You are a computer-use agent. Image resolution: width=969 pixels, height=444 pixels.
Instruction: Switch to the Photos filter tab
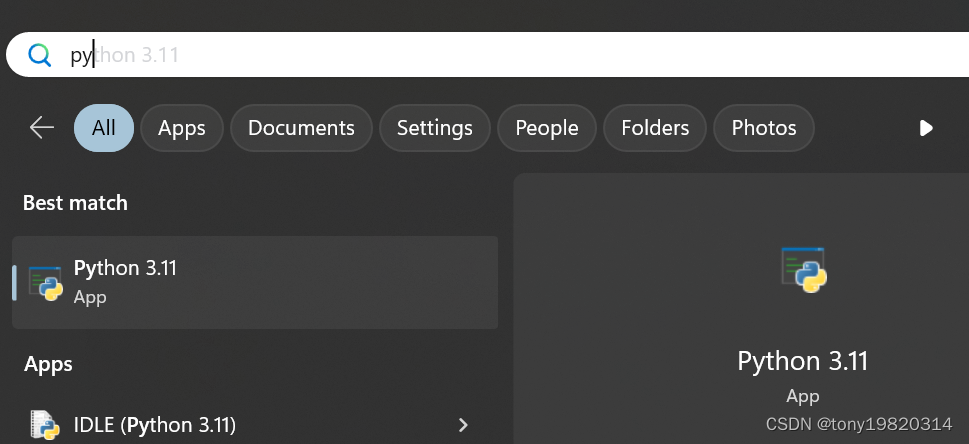click(764, 128)
